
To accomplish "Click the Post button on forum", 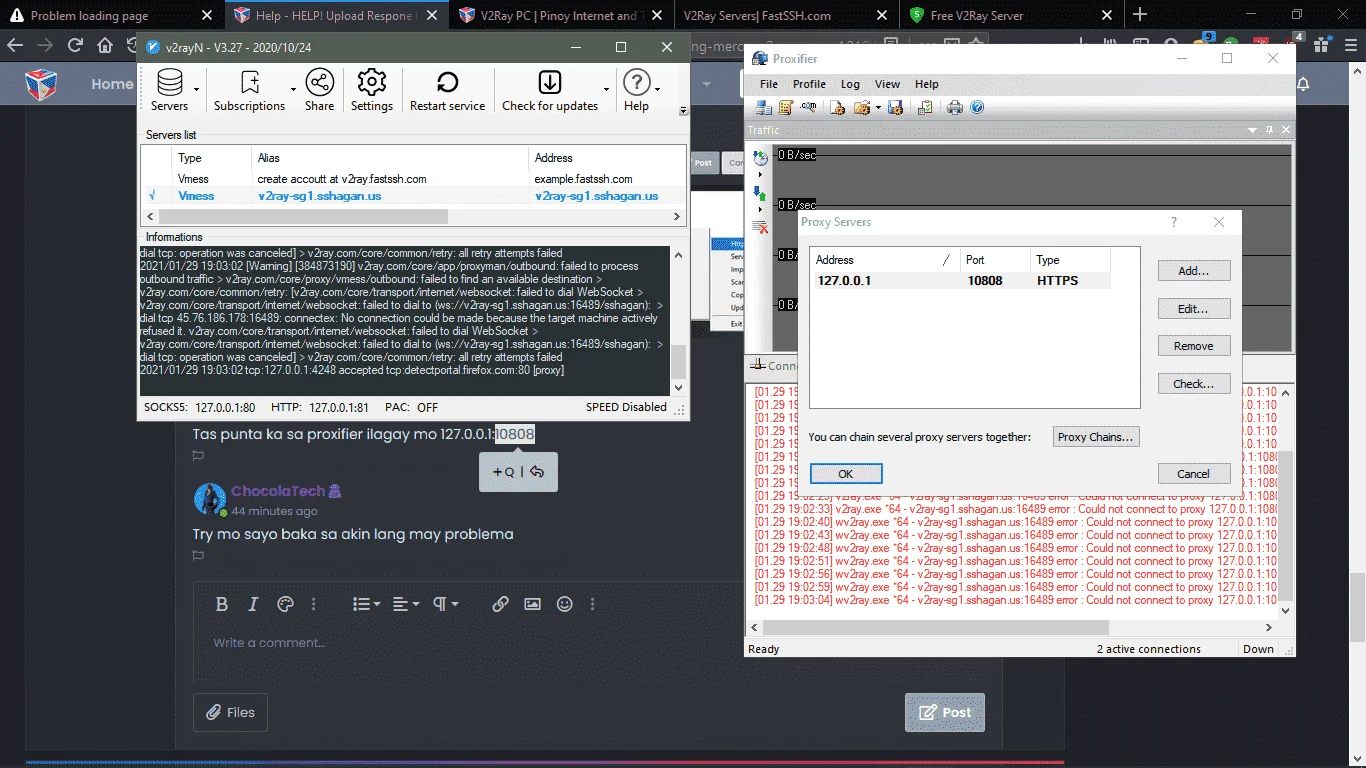I will pos(945,712).
